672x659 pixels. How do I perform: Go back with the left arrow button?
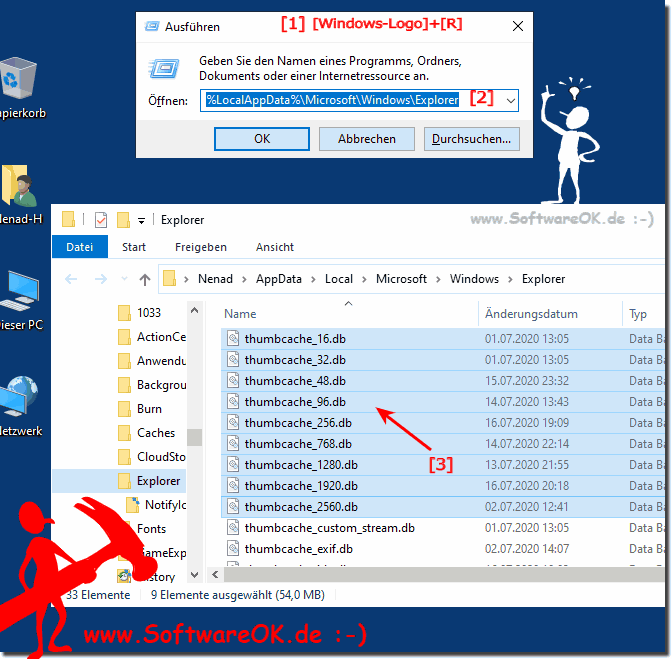[71, 279]
